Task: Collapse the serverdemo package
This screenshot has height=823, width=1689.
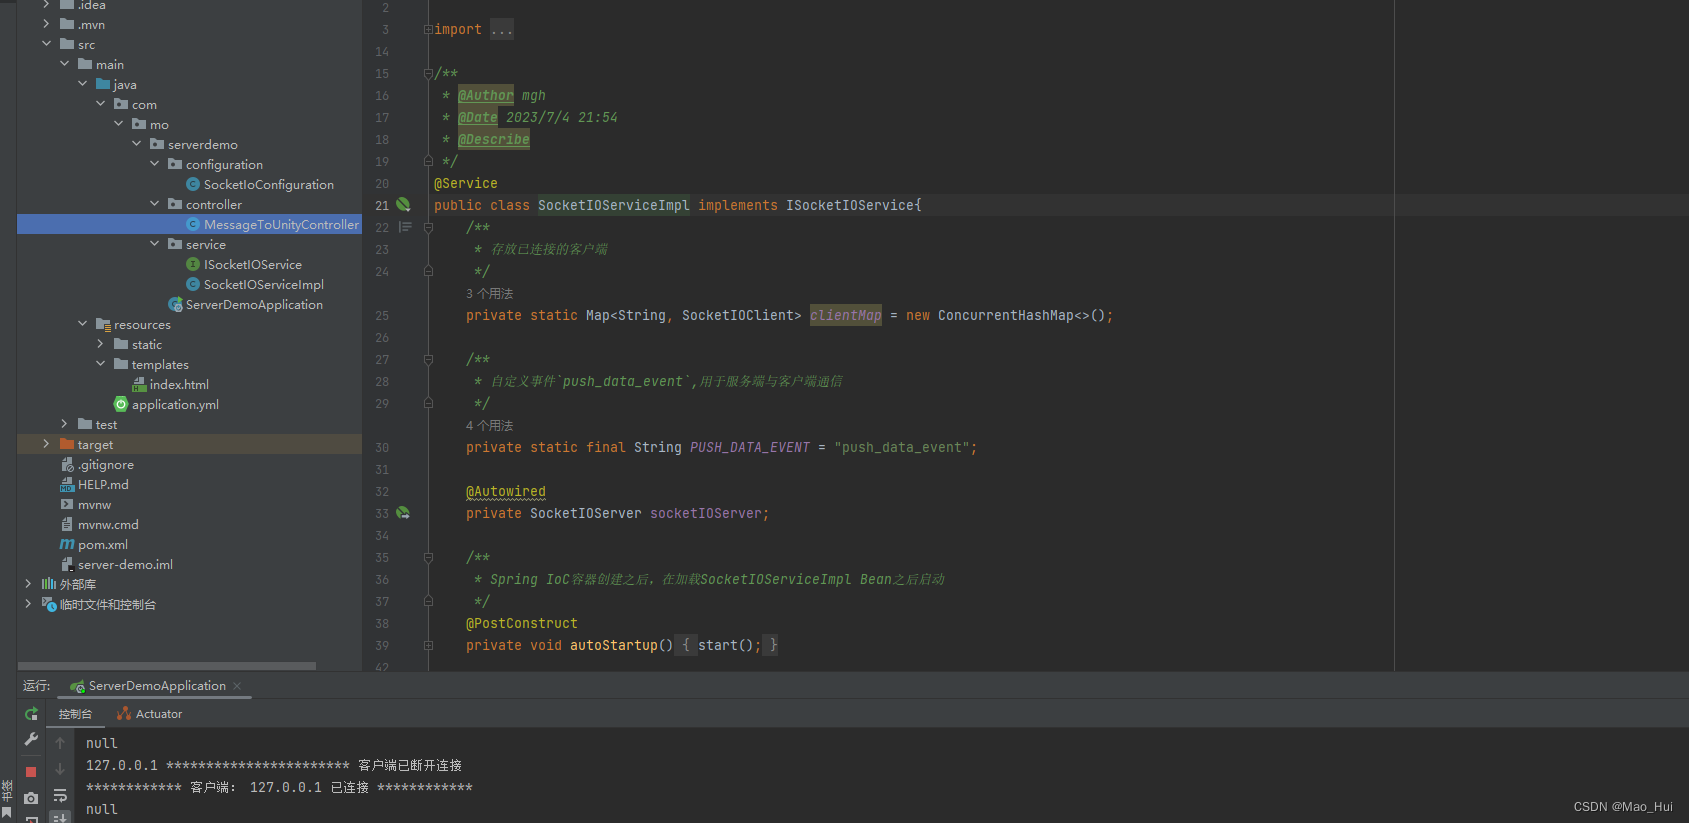Action: (136, 144)
